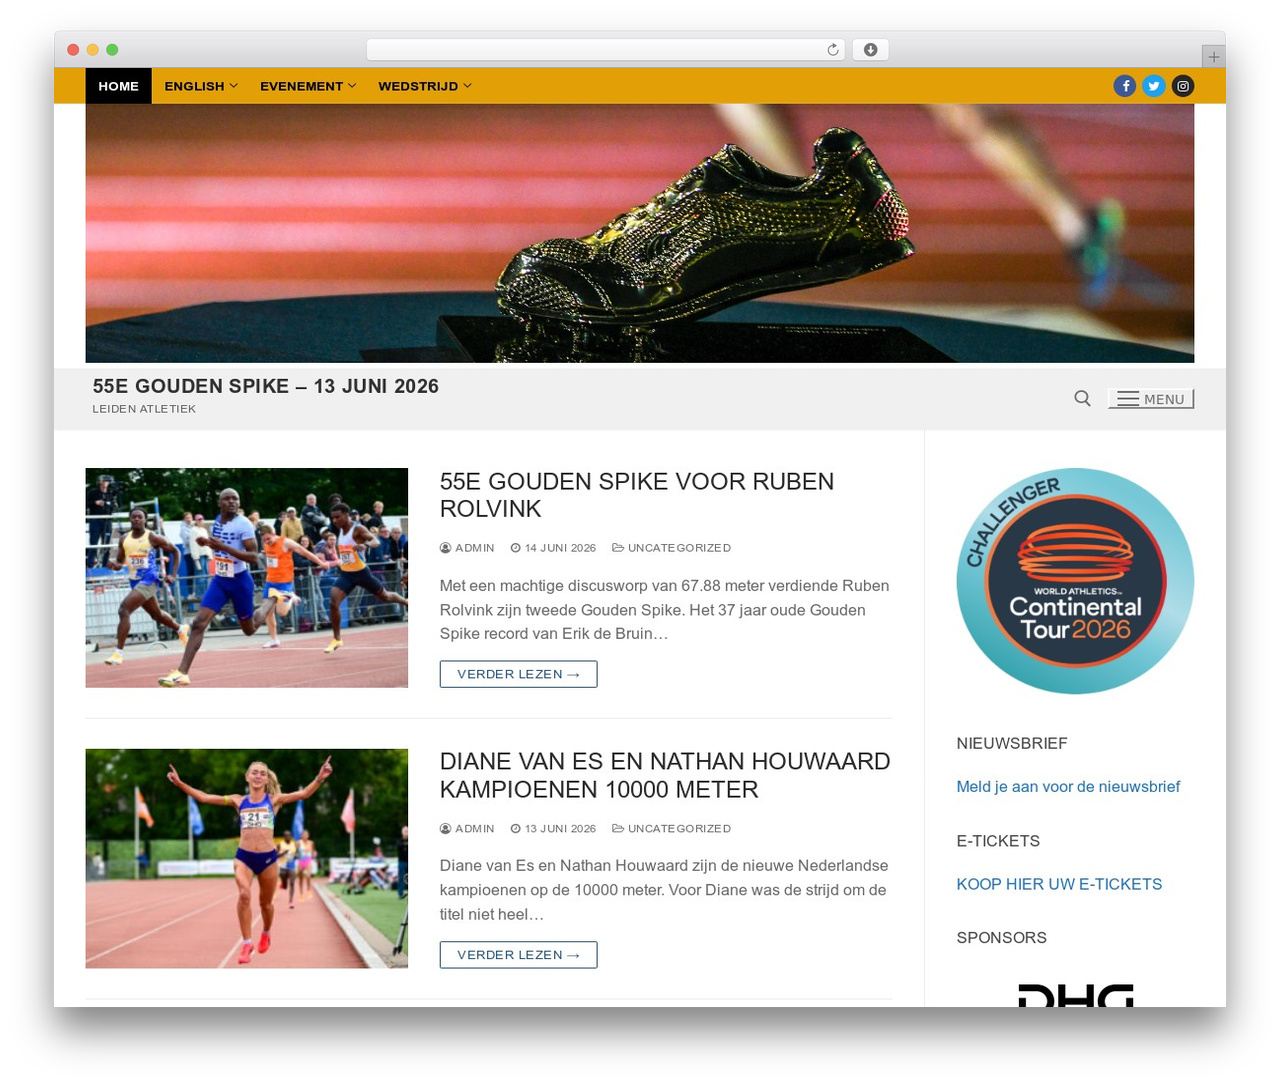The height and width of the screenshot is (1084, 1280).
Task: Click 'Meld je aan voor de nieuwsbrief' link
Action: pos(1068,787)
